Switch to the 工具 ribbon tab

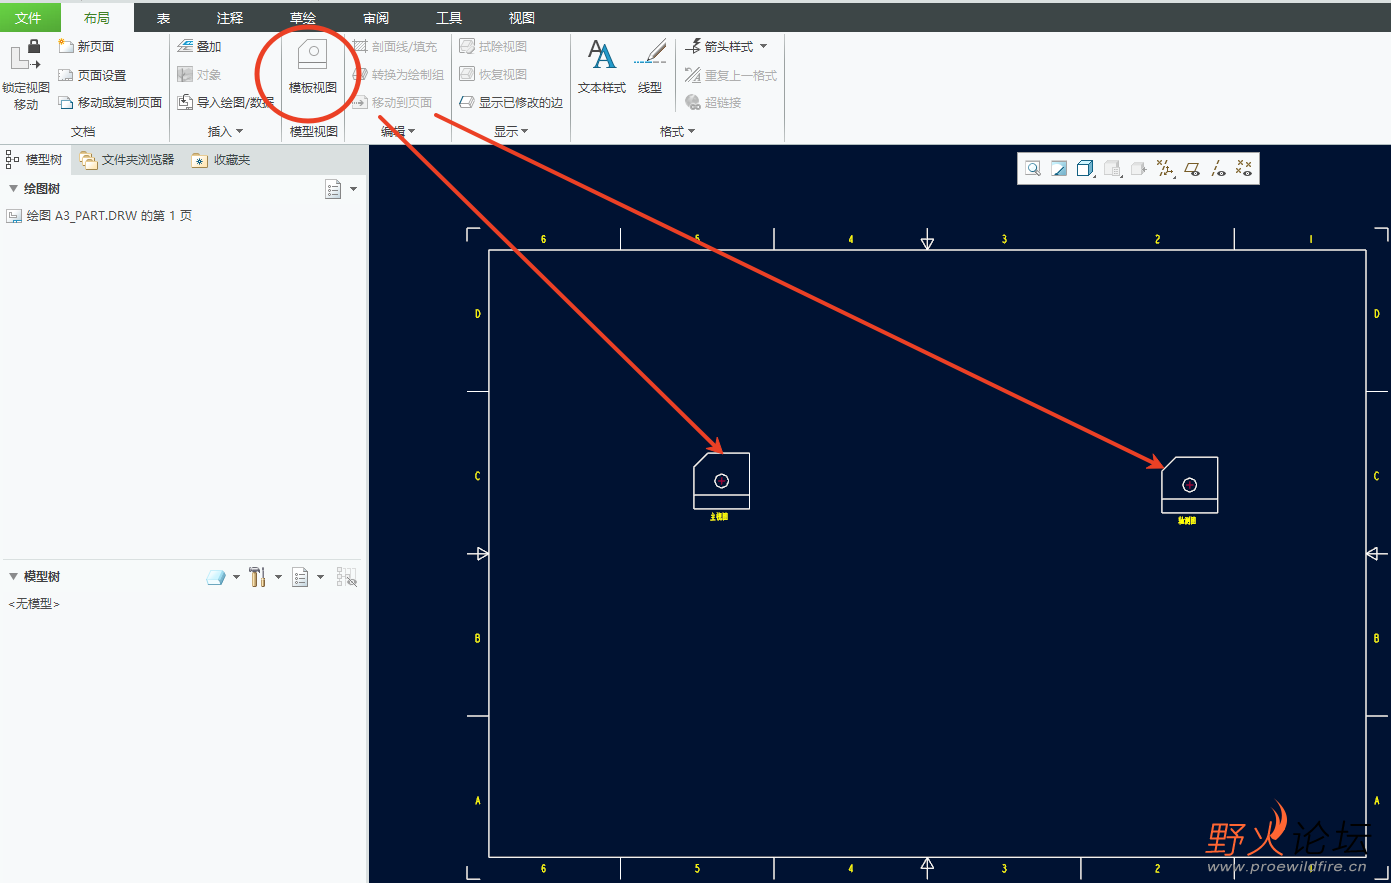pos(449,17)
